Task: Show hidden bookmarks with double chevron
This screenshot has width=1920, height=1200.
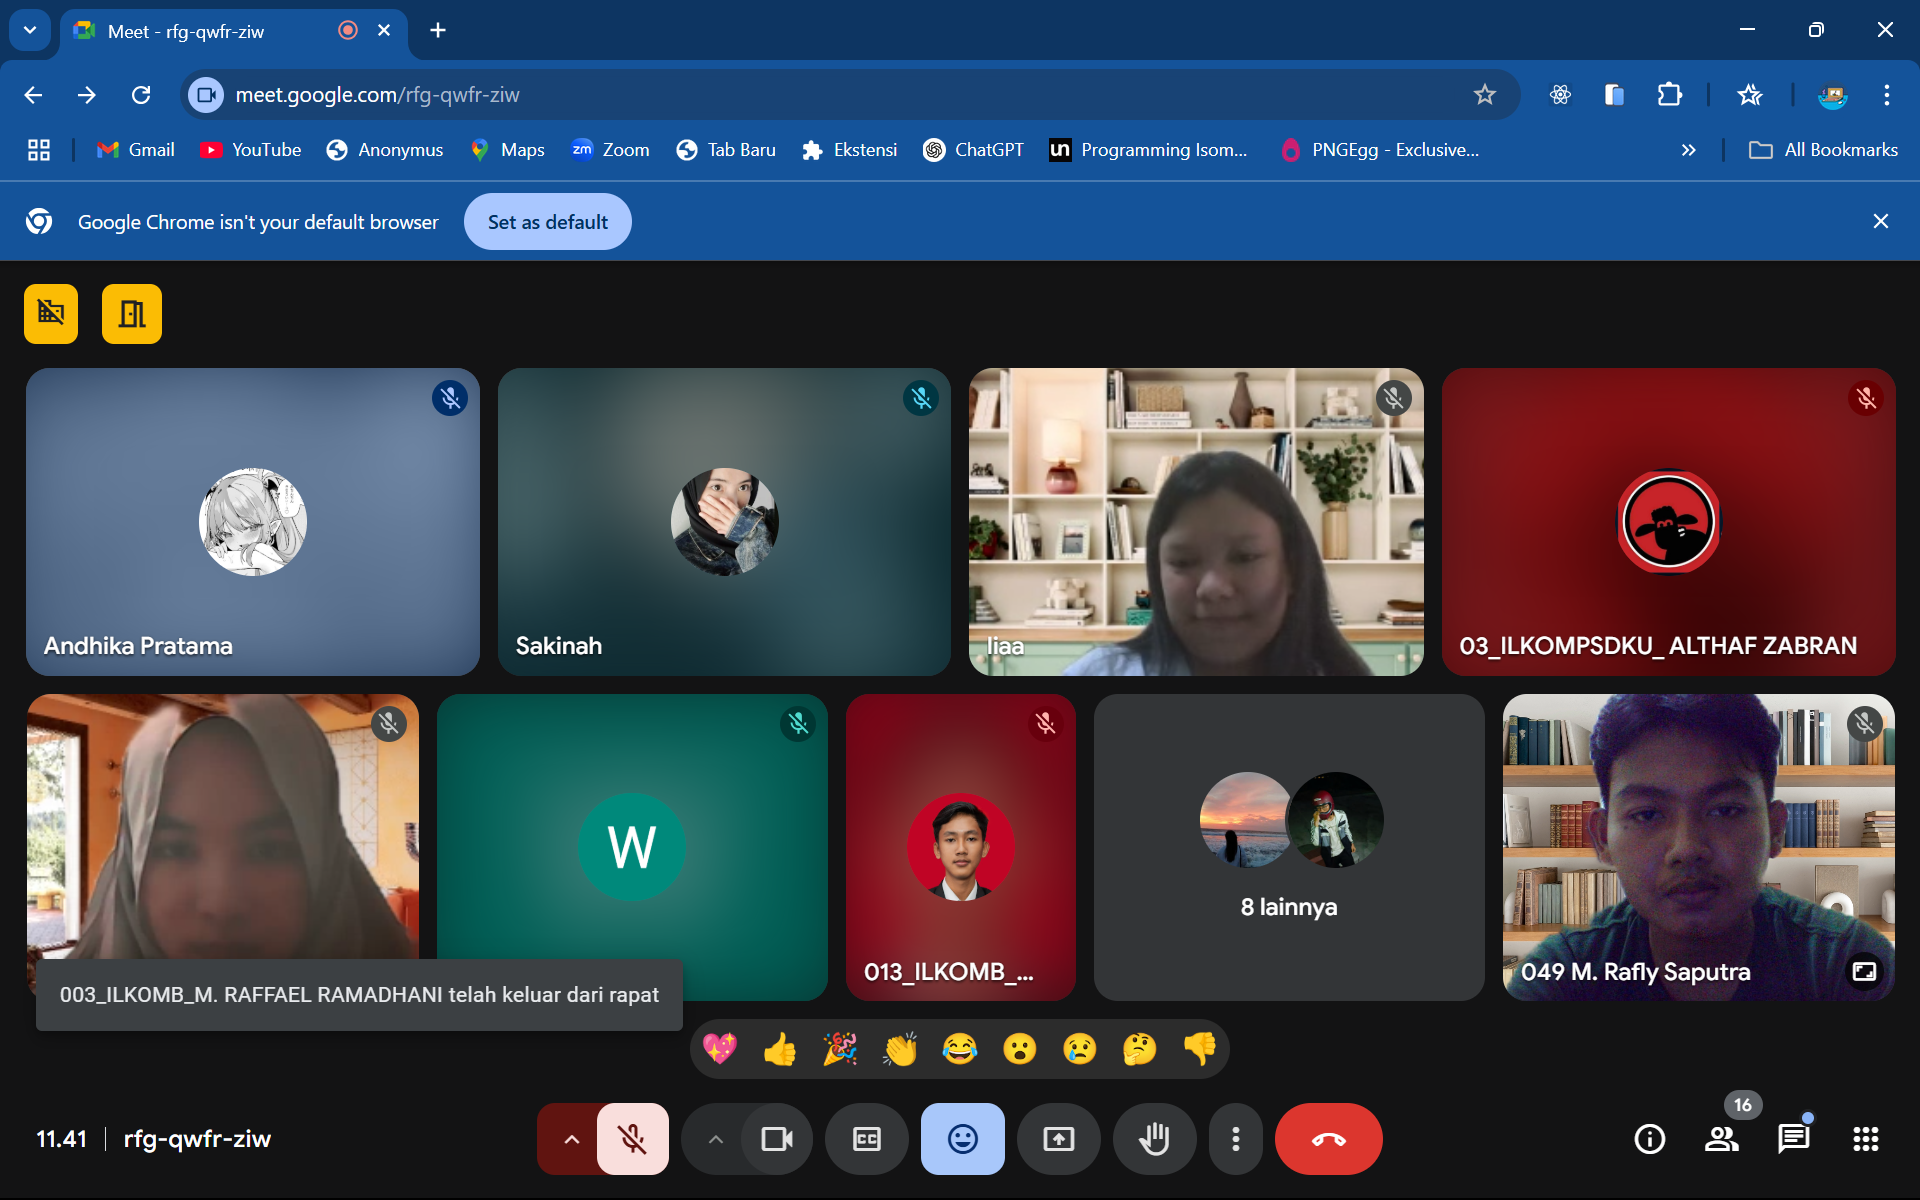Action: coord(1688,150)
